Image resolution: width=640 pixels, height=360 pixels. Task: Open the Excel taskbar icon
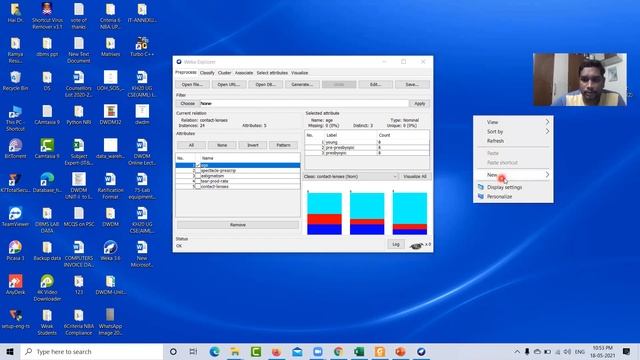coord(359,351)
